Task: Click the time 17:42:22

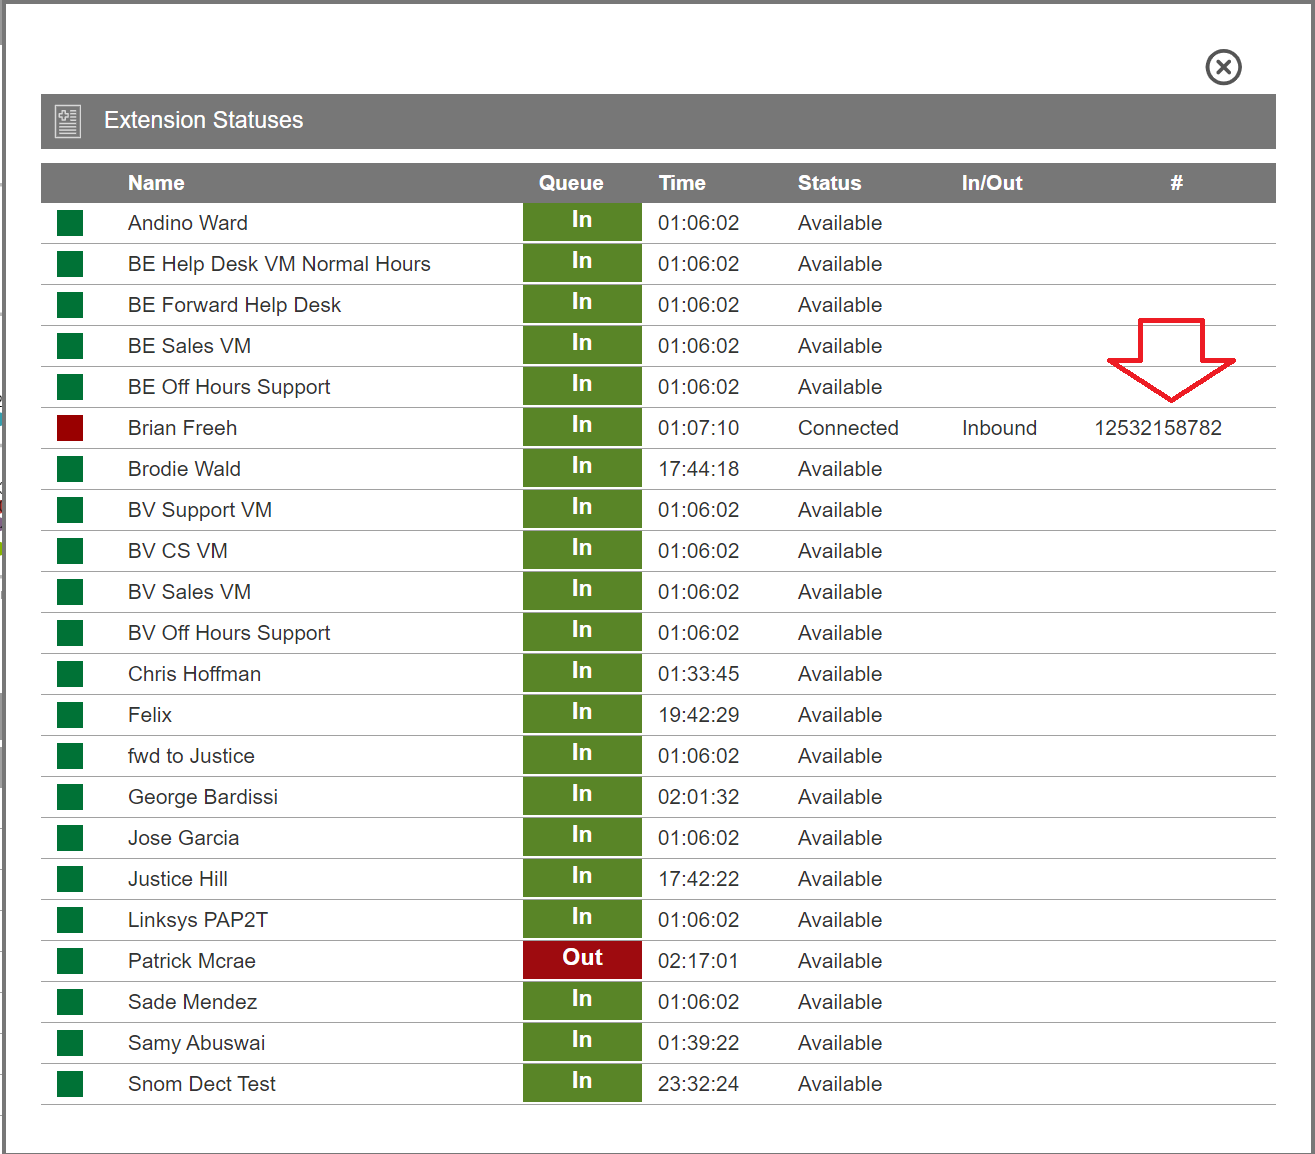Action: (698, 879)
